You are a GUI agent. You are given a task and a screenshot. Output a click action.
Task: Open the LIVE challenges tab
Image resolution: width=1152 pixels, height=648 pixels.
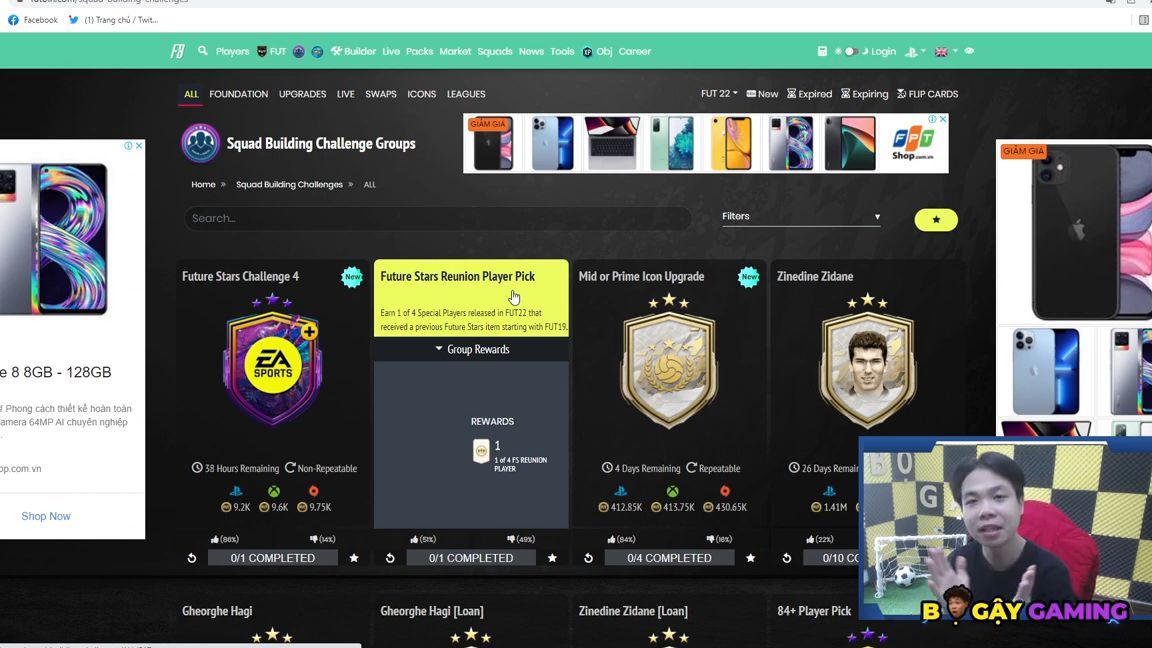click(x=345, y=94)
